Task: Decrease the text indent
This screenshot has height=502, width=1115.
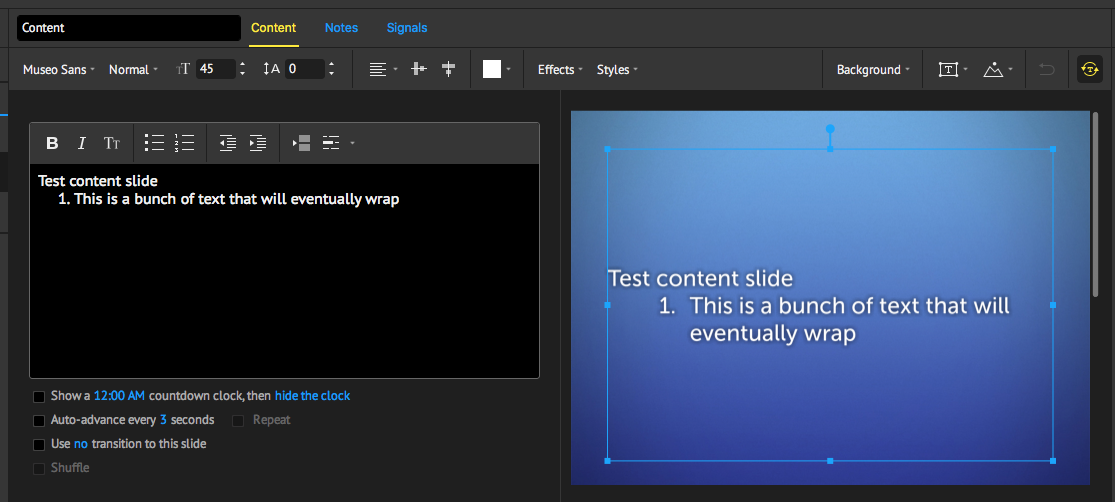Action: click(227, 143)
